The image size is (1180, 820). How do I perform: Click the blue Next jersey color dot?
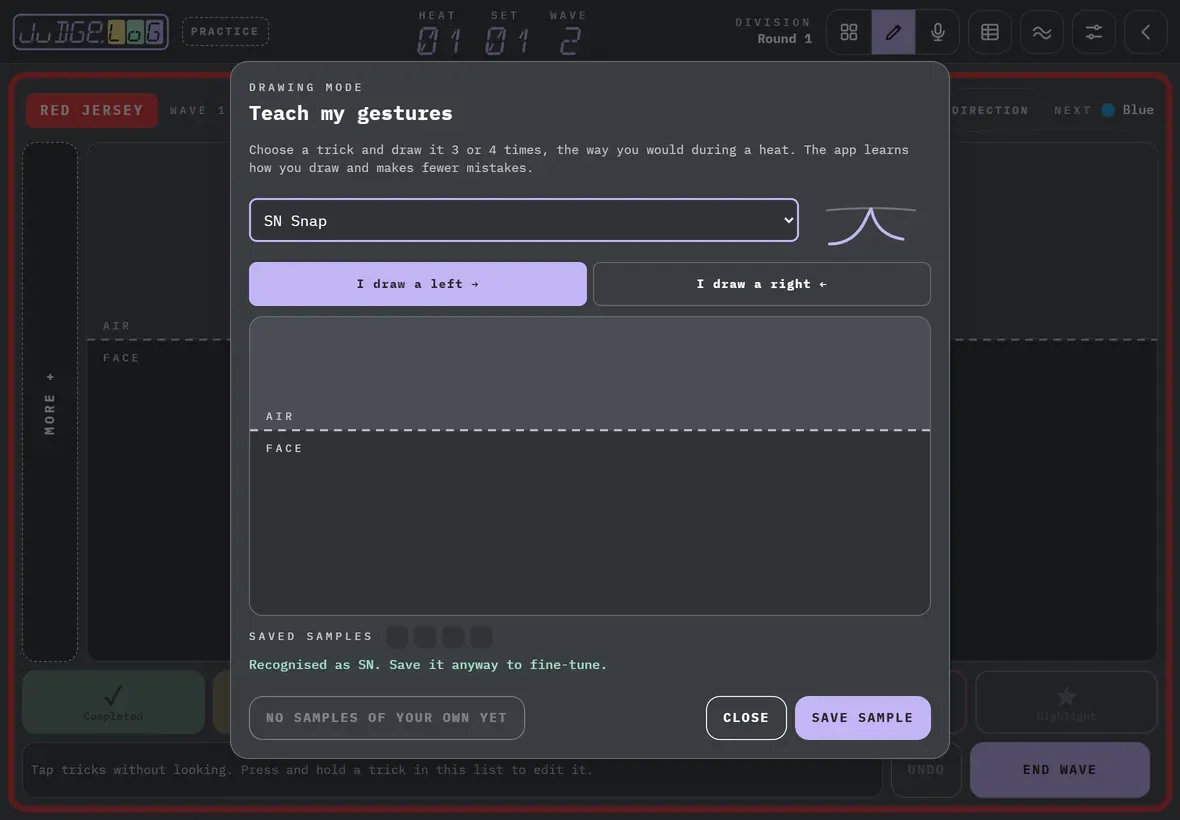pos(1108,110)
